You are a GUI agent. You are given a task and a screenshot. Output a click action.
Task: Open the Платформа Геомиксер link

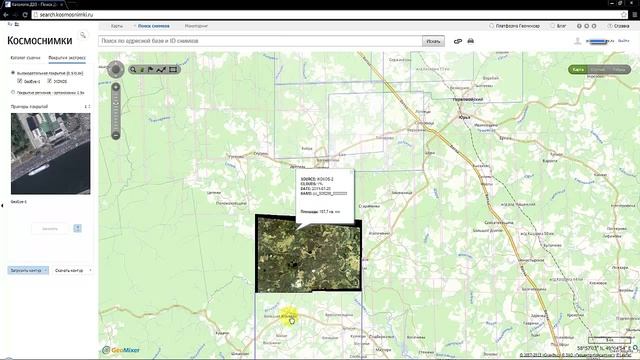click(518, 26)
